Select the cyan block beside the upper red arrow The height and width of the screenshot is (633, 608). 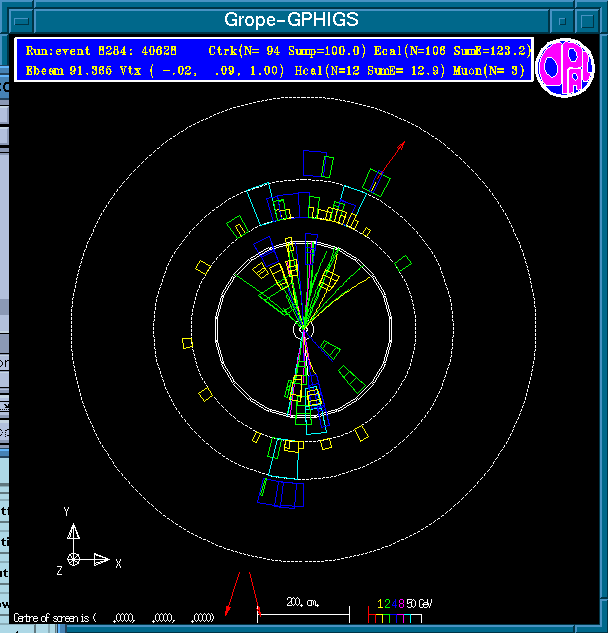pyautogui.click(x=376, y=182)
